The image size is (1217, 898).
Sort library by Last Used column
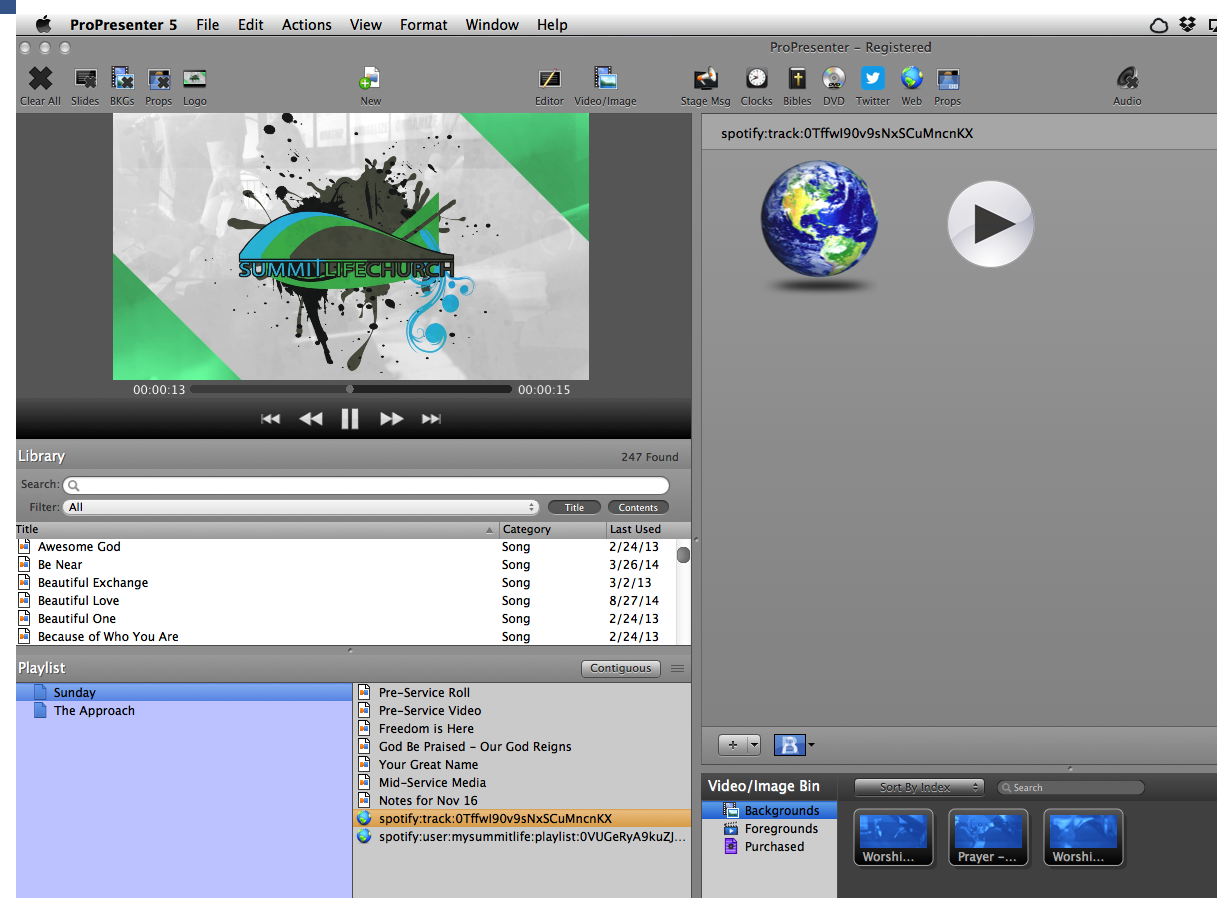point(640,529)
